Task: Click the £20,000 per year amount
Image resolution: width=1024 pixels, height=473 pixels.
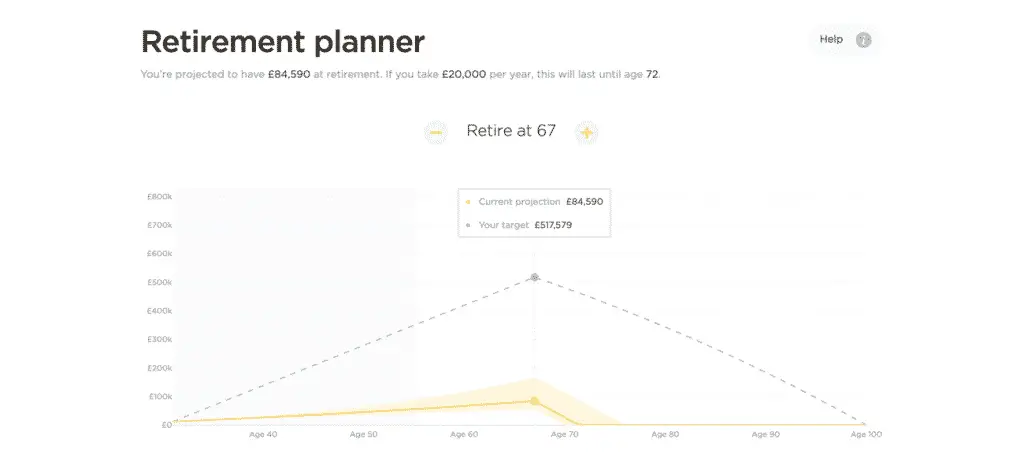Action: 464,74
